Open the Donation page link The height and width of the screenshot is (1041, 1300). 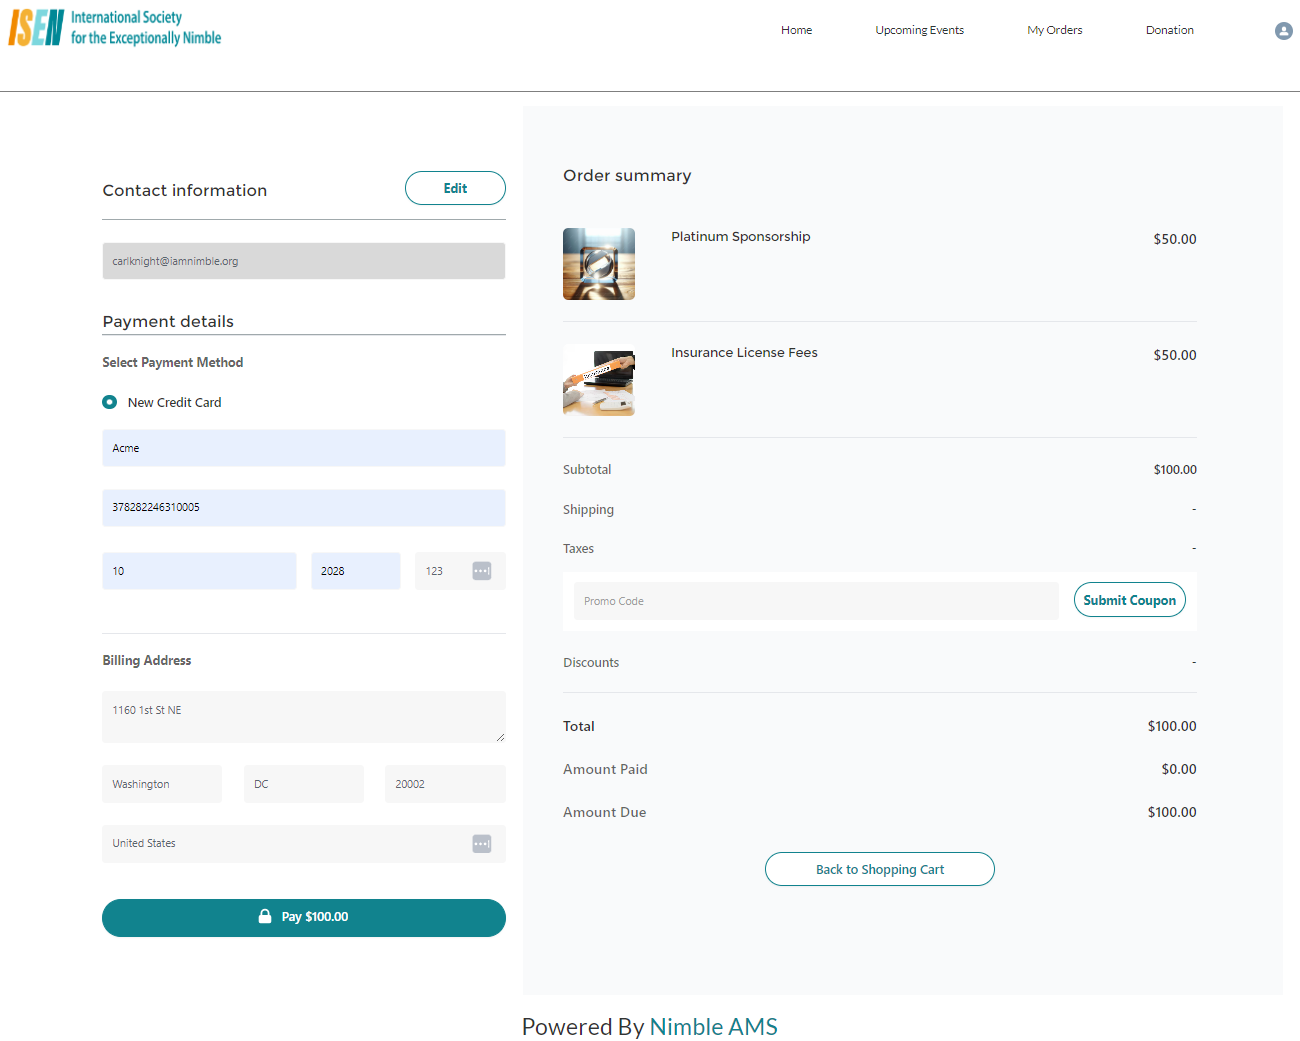[x=1169, y=30]
